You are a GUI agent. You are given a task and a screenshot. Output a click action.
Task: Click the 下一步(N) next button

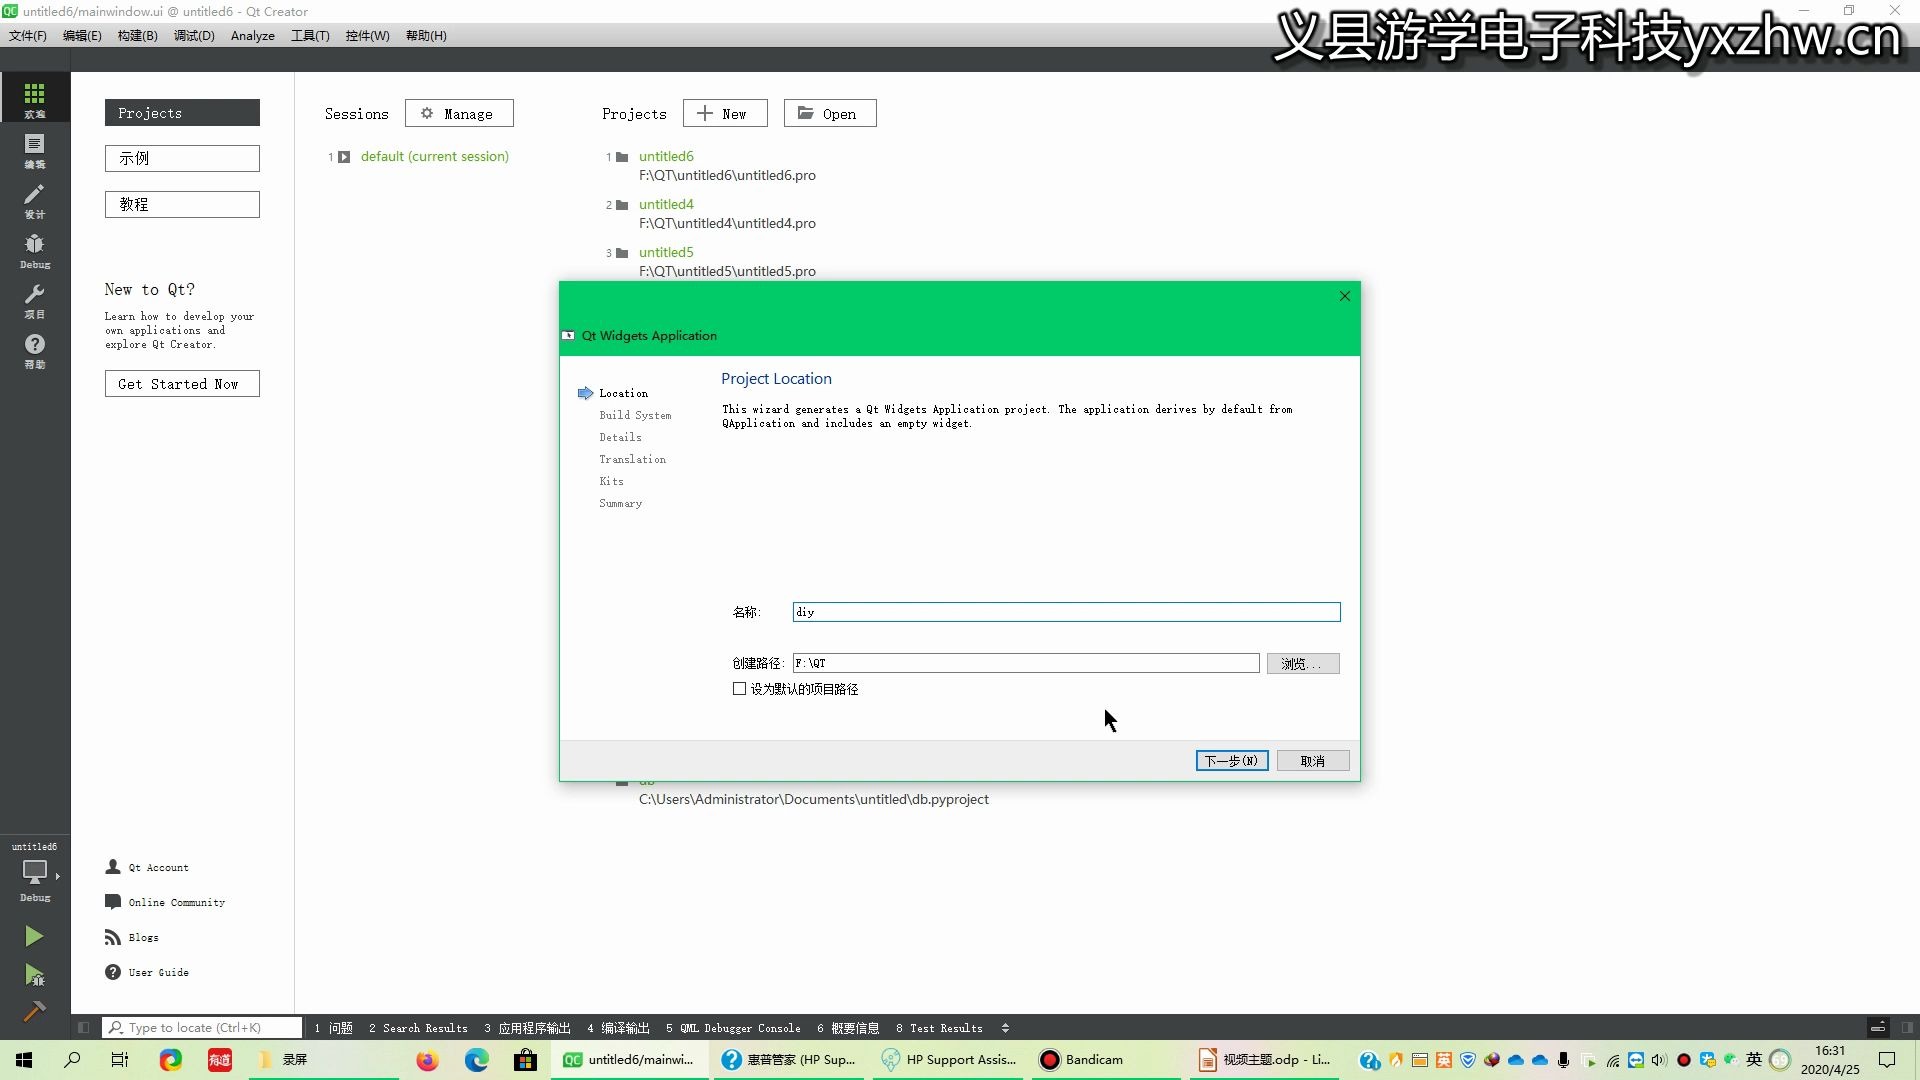click(1232, 761)
